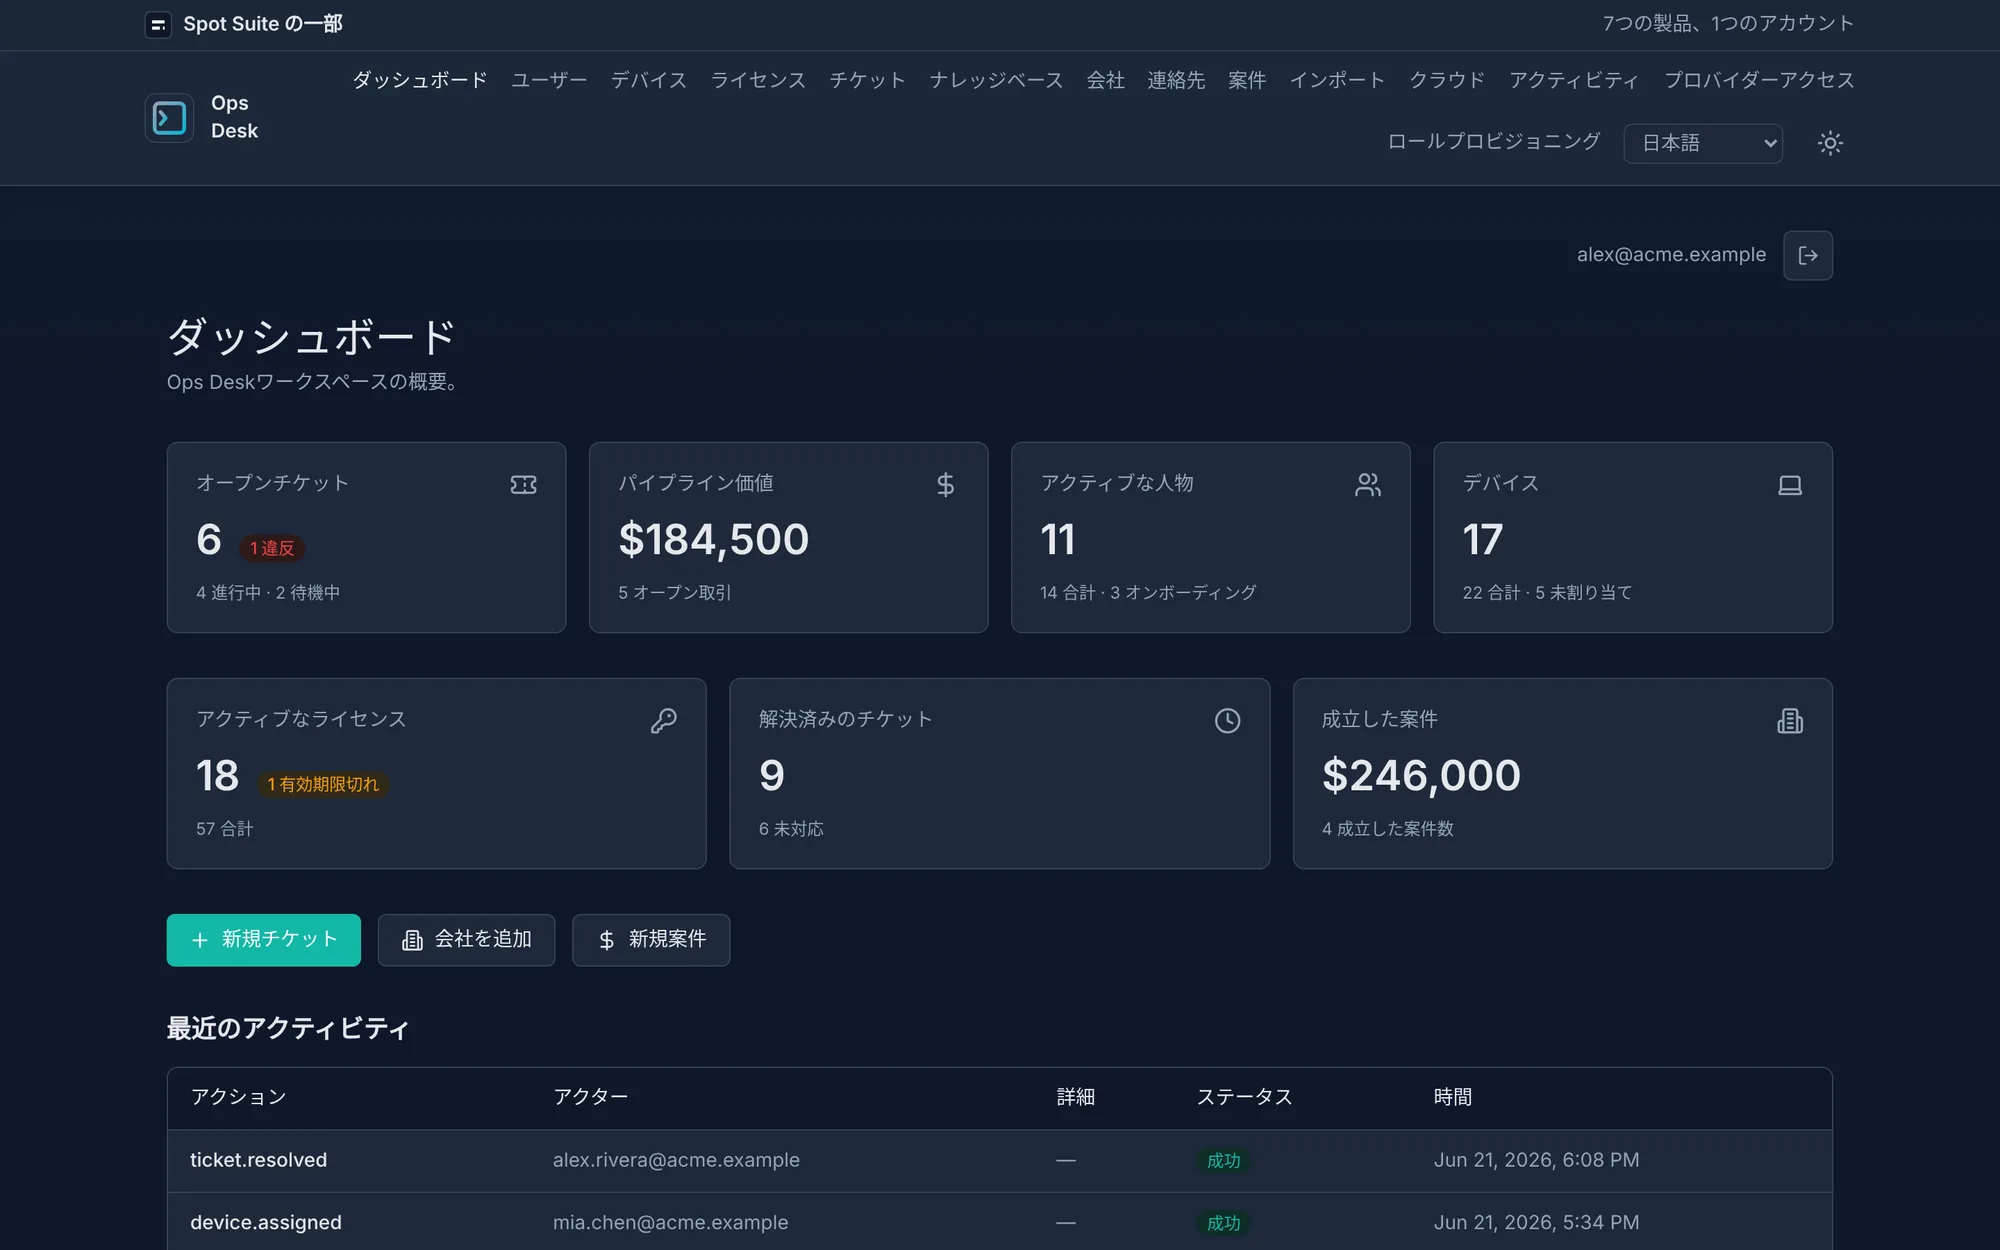2000x1250 pixels.
Task: Toggle the light/dark theme sun icon
Action: (1830, 143)
